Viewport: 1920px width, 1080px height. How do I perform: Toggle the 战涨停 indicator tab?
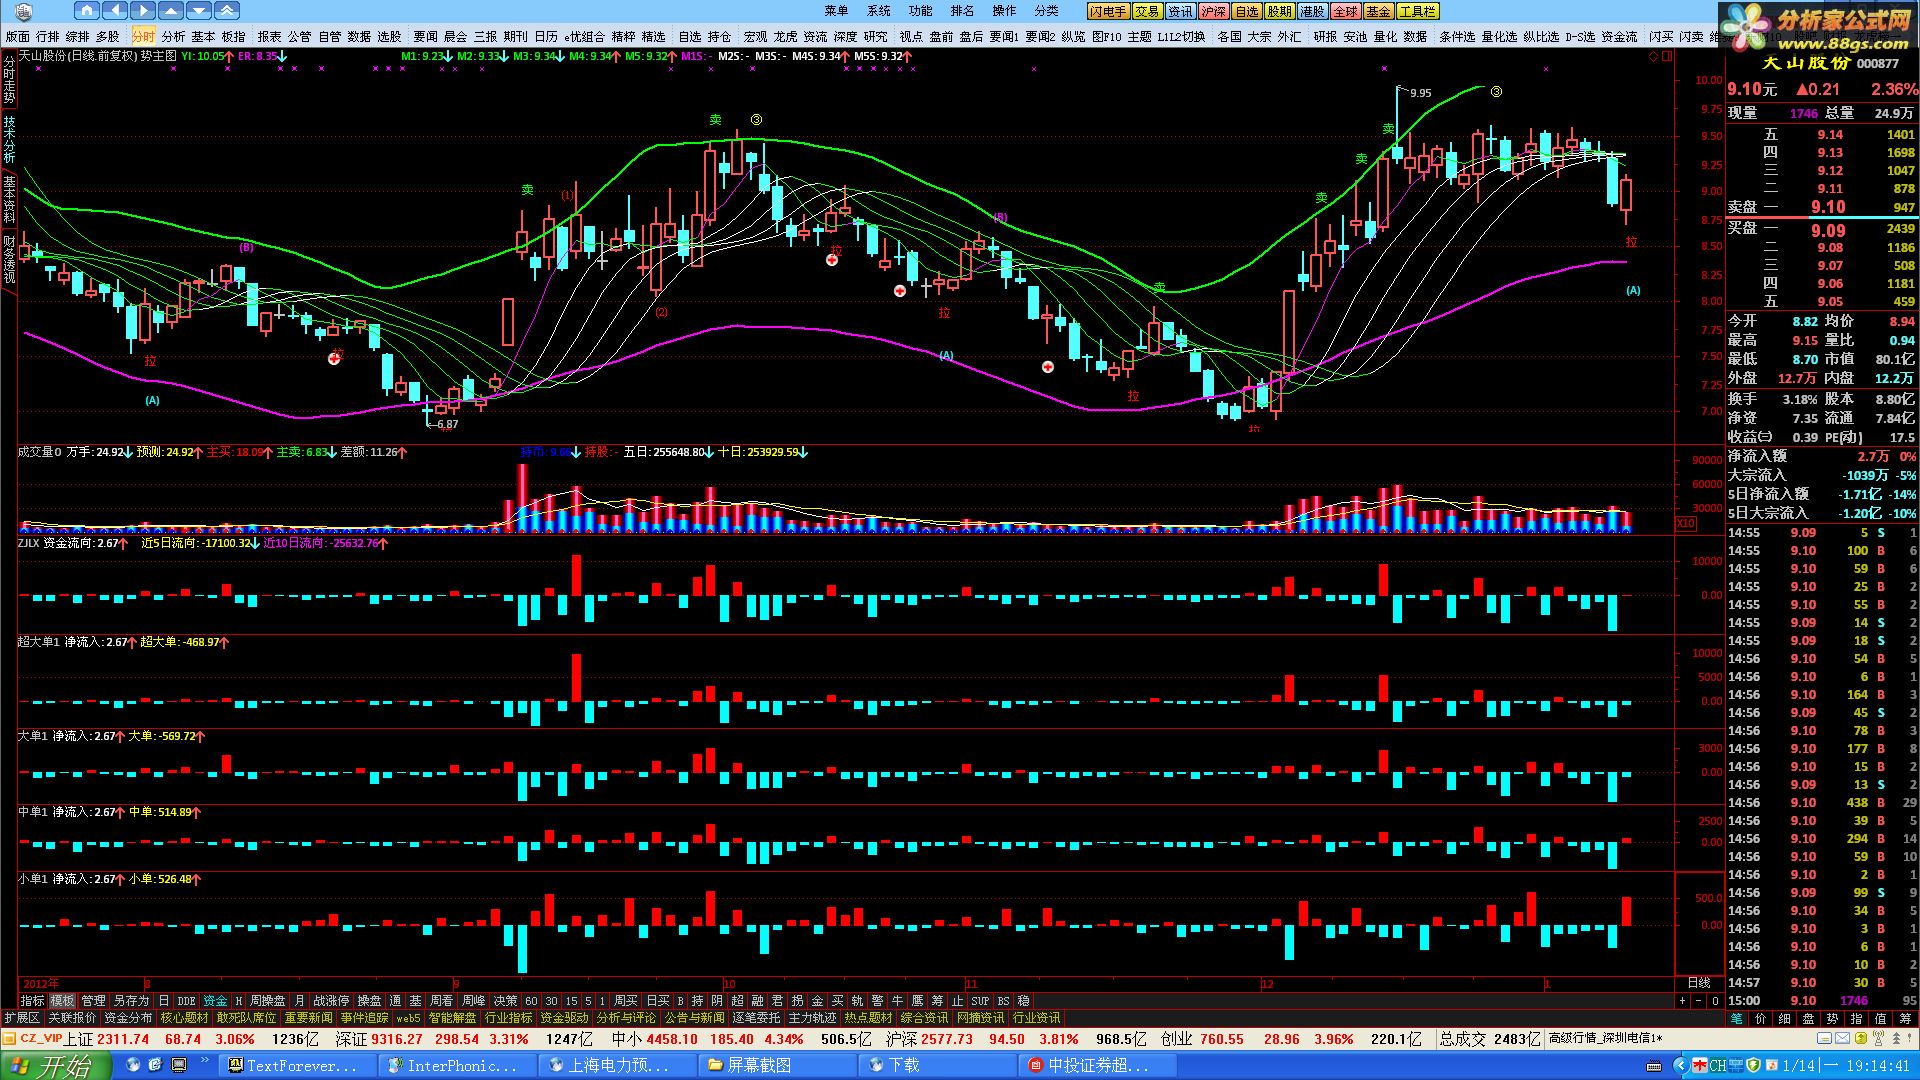[331, 1000]
